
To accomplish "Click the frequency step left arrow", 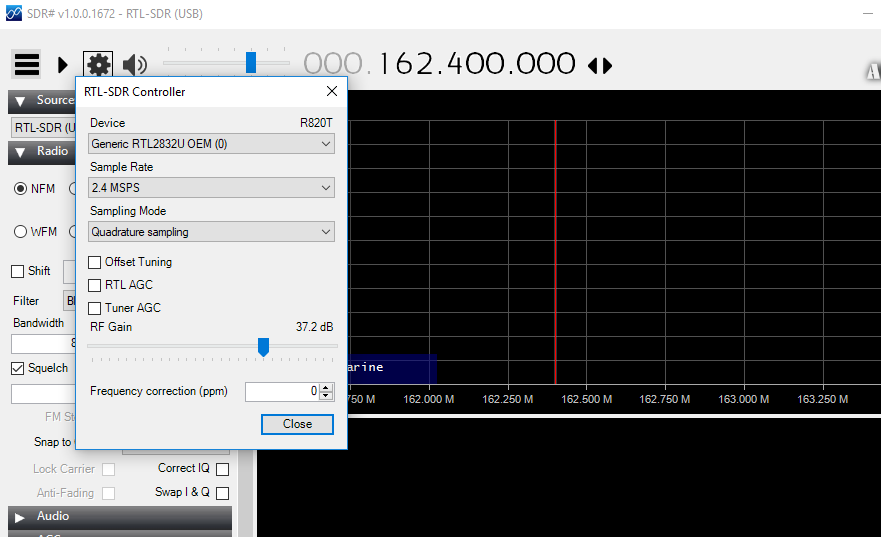I will (x=593, y=66).
